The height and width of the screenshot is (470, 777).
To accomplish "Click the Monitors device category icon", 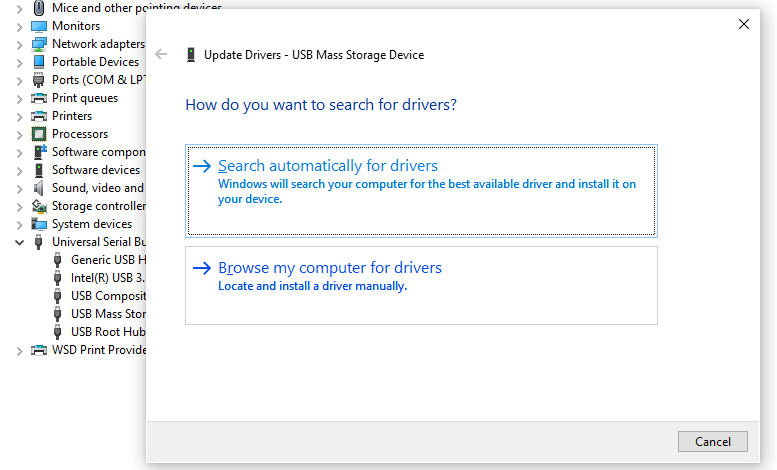I will pos(39,26).
